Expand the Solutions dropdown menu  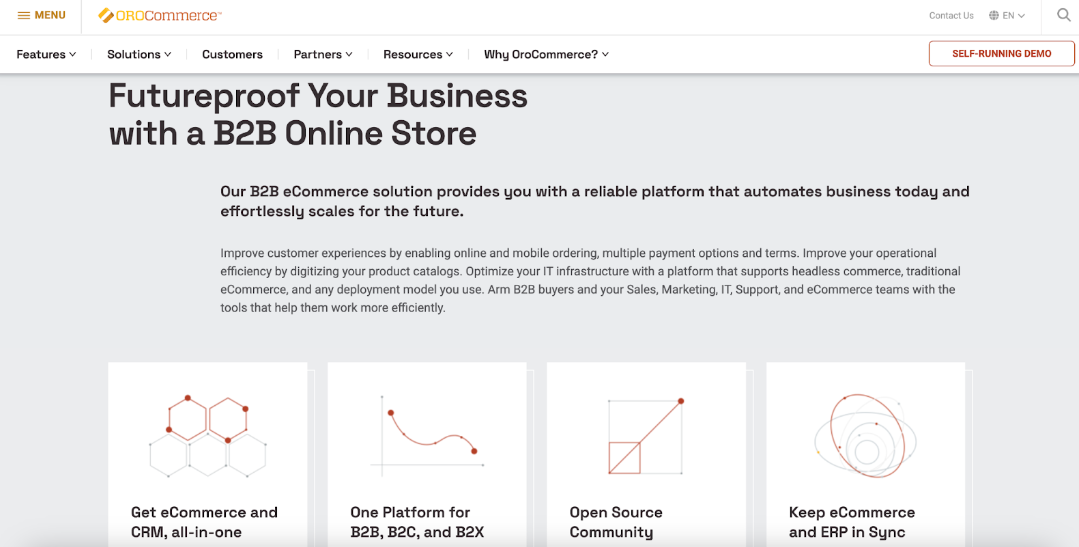pyautogui.click(x=139, y=54)
